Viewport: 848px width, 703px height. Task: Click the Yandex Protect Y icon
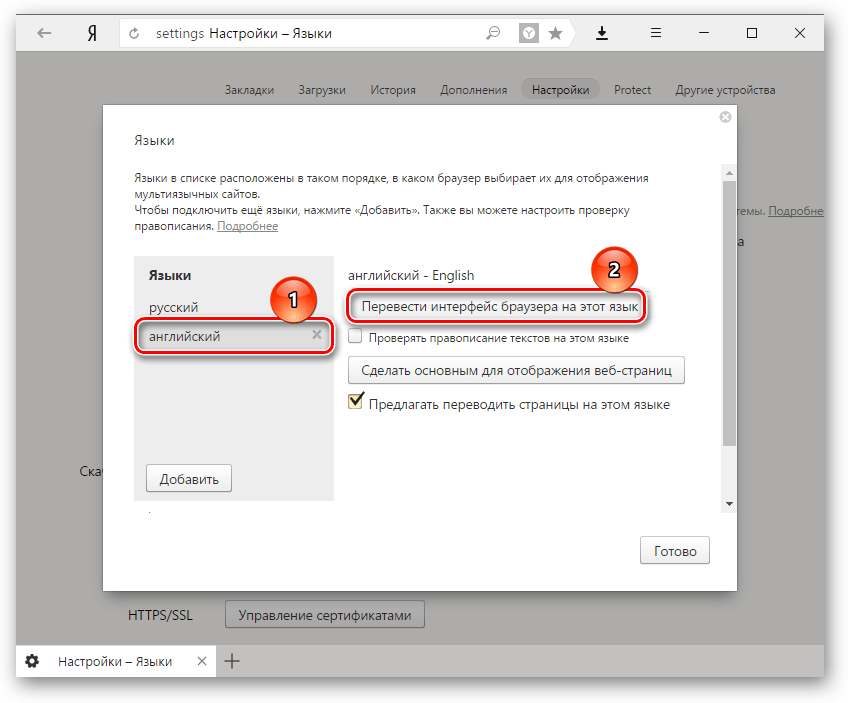point(529,34)
